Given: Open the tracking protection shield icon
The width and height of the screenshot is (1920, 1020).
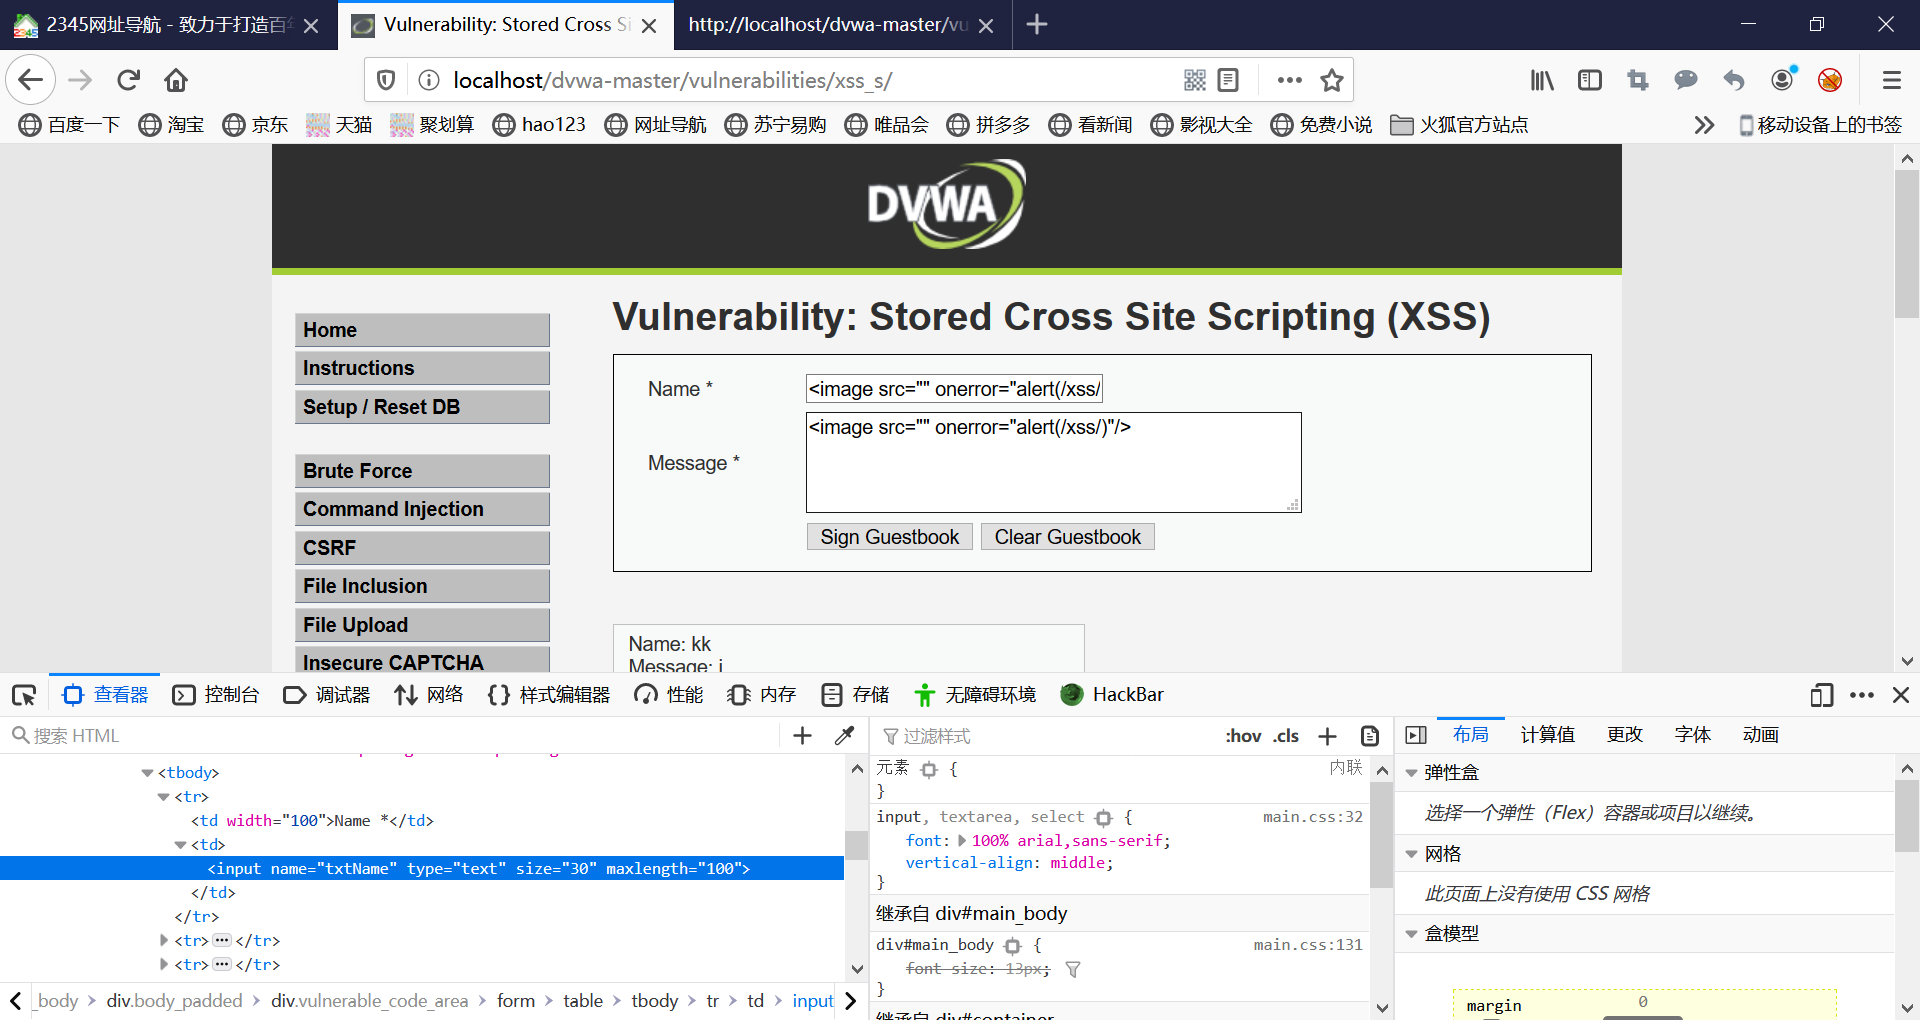Looking at the screenshot, I should (386, 80).
